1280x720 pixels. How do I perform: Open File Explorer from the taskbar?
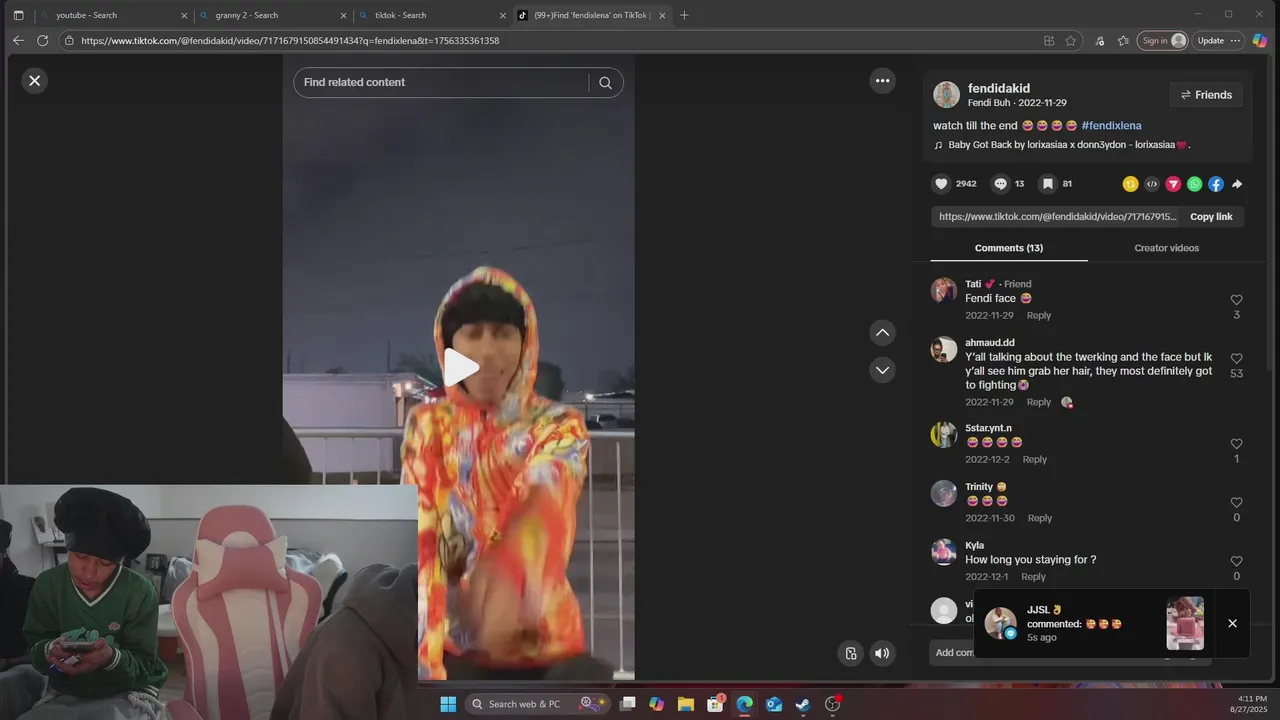coord(686,704)
